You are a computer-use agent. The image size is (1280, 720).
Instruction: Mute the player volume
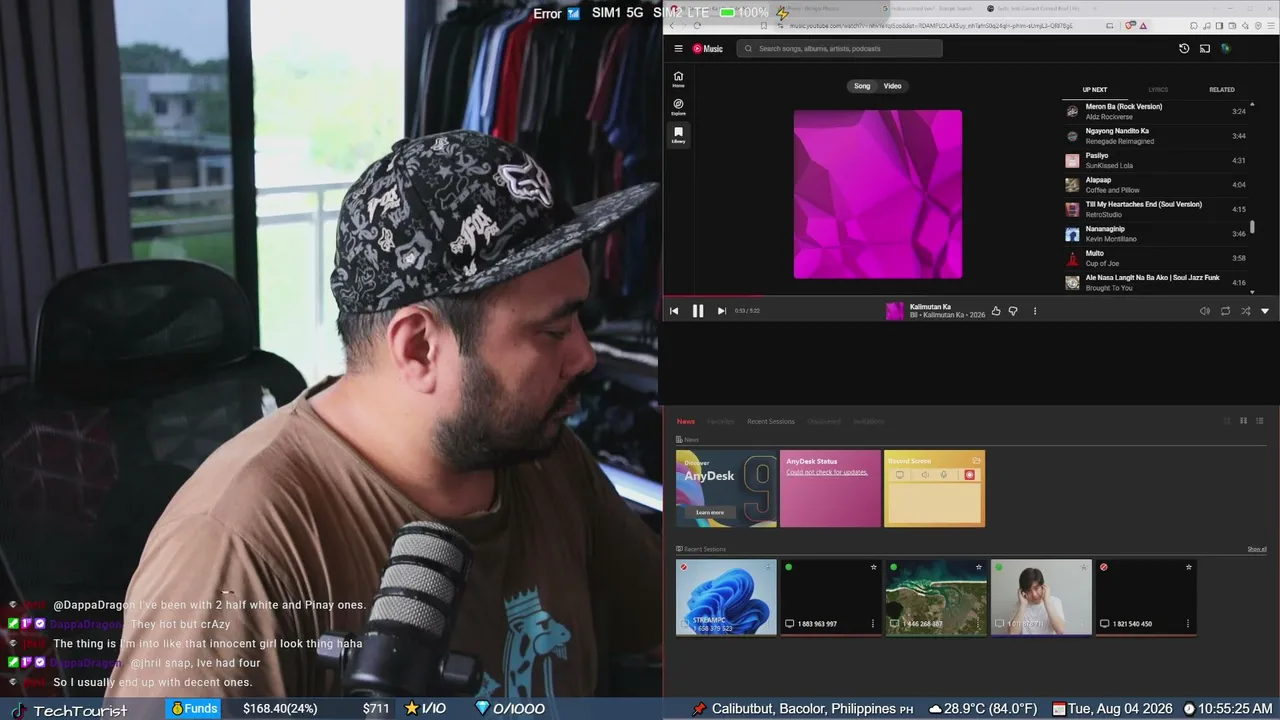1205,311
